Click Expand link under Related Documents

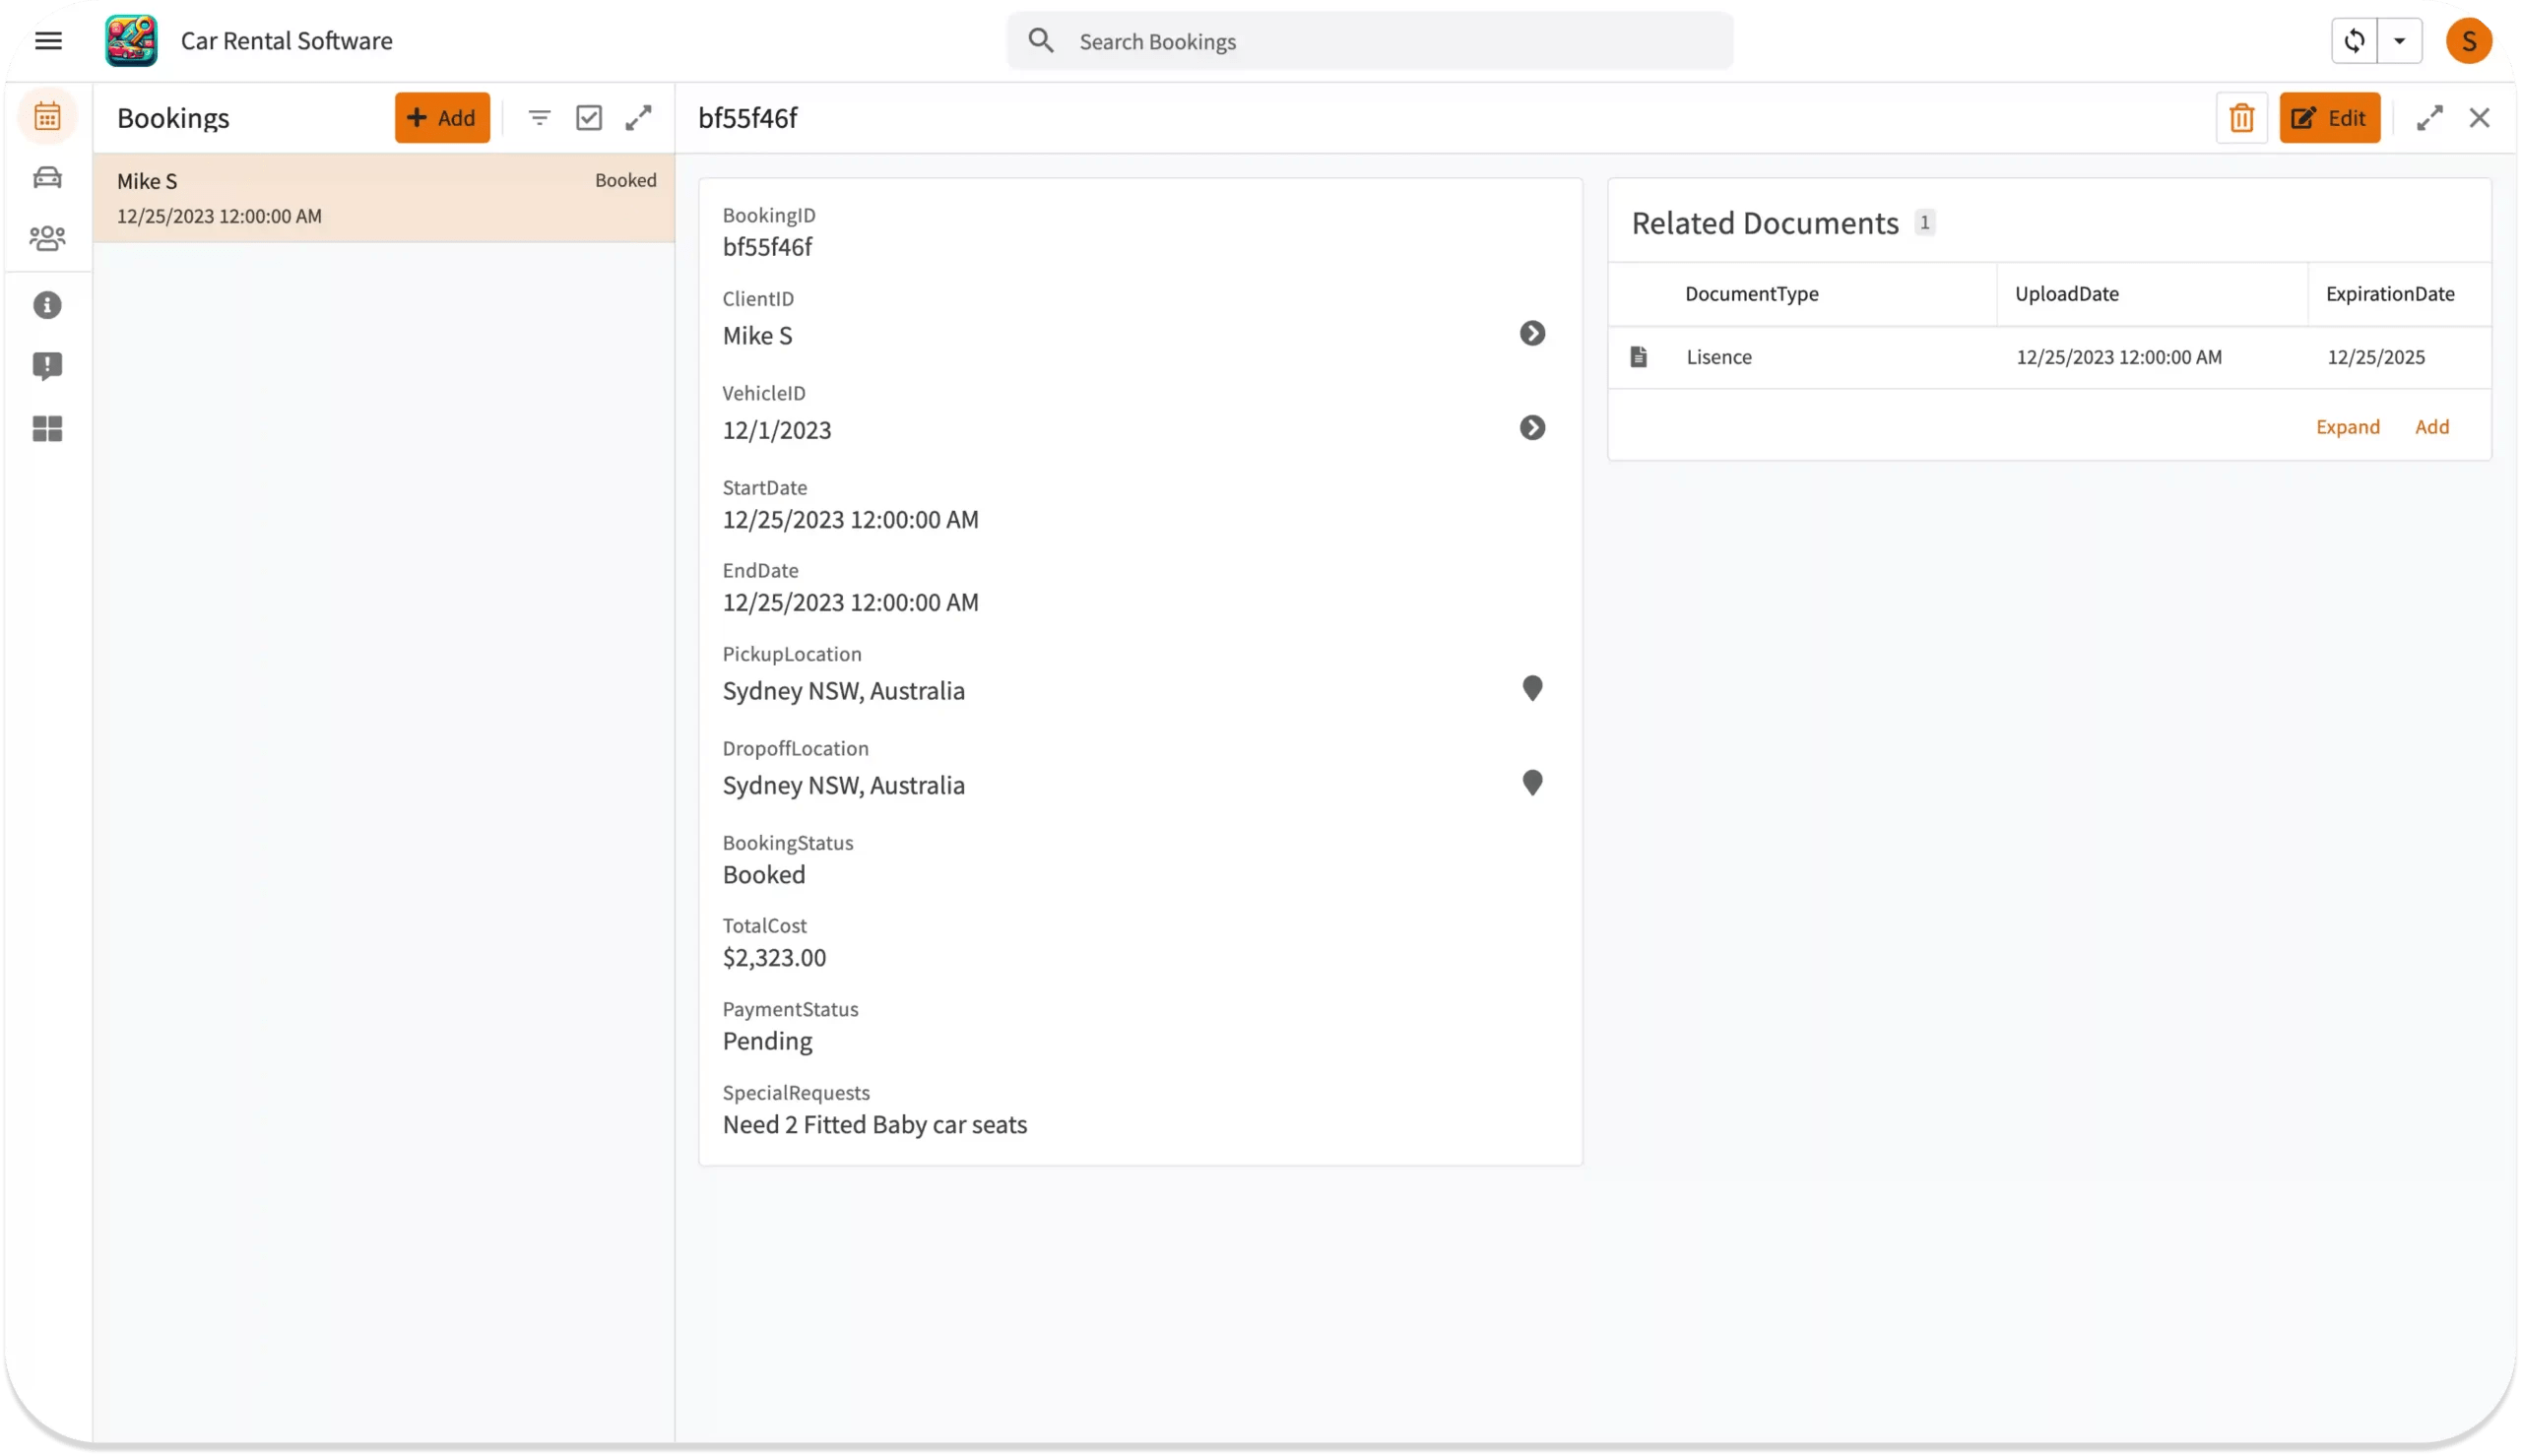tap(2347, 427)
